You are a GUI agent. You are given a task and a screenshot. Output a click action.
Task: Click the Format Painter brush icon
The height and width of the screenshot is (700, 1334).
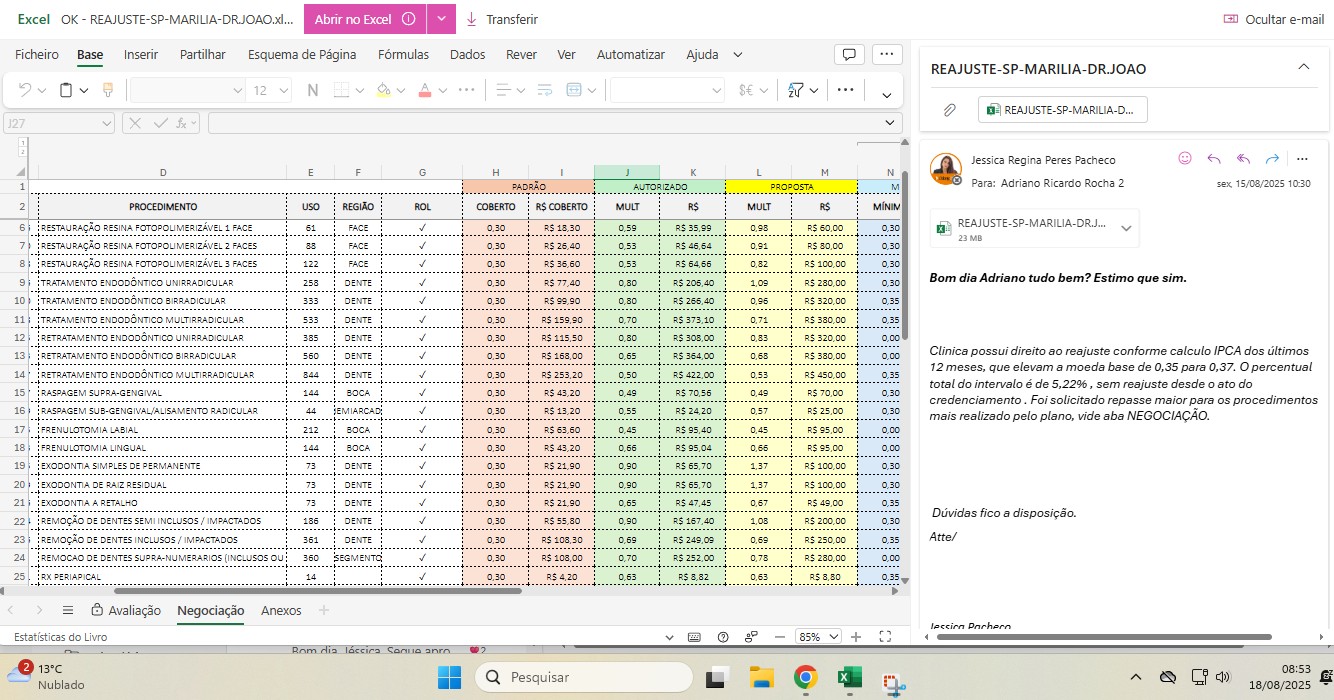click(x=108, y=90)
